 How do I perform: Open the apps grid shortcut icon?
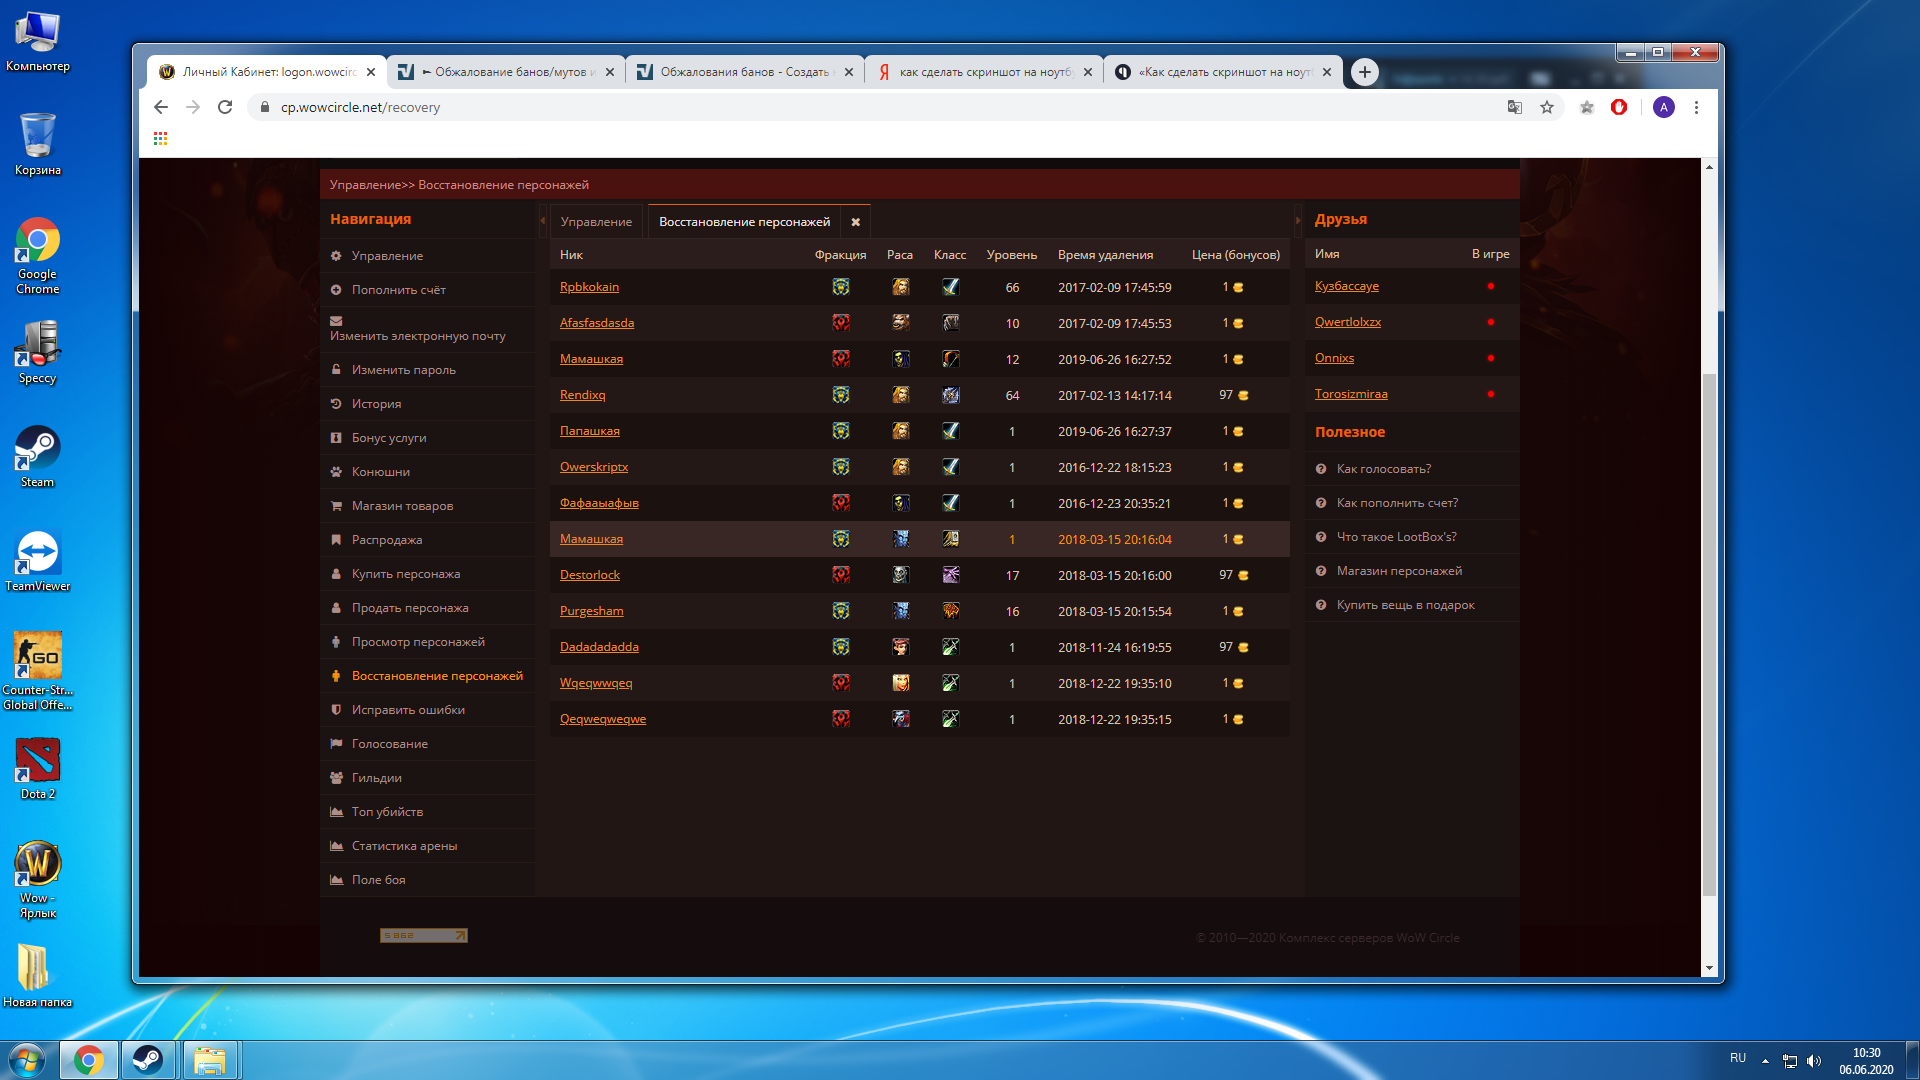tap(160, 139)
